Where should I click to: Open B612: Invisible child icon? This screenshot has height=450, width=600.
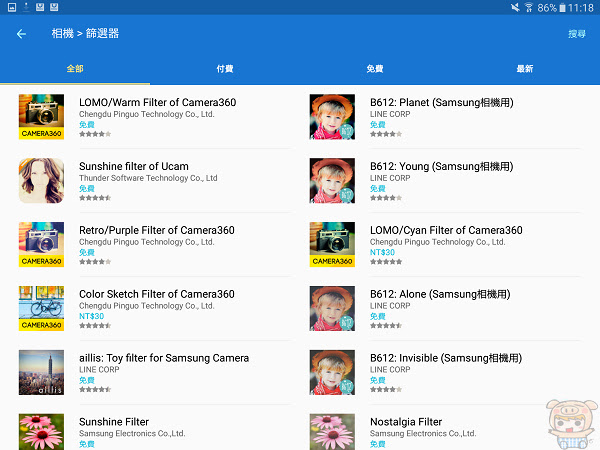pos(332,372)
